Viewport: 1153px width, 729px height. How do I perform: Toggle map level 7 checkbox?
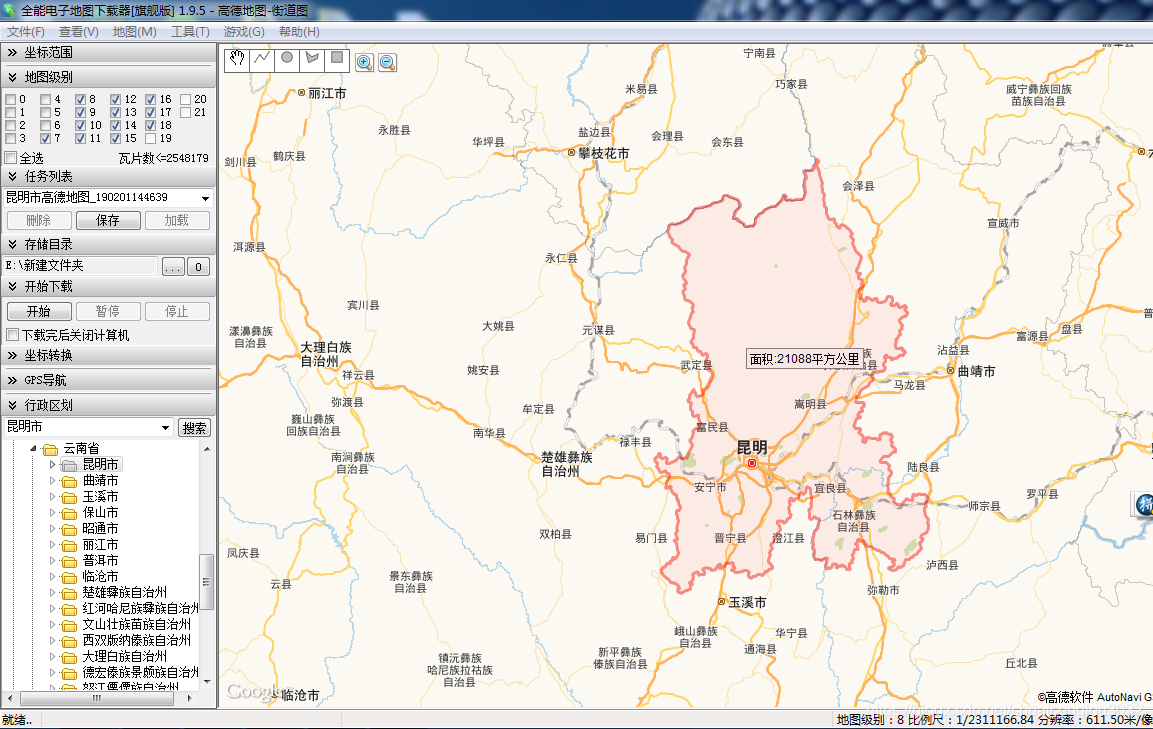tap(46, 138)
